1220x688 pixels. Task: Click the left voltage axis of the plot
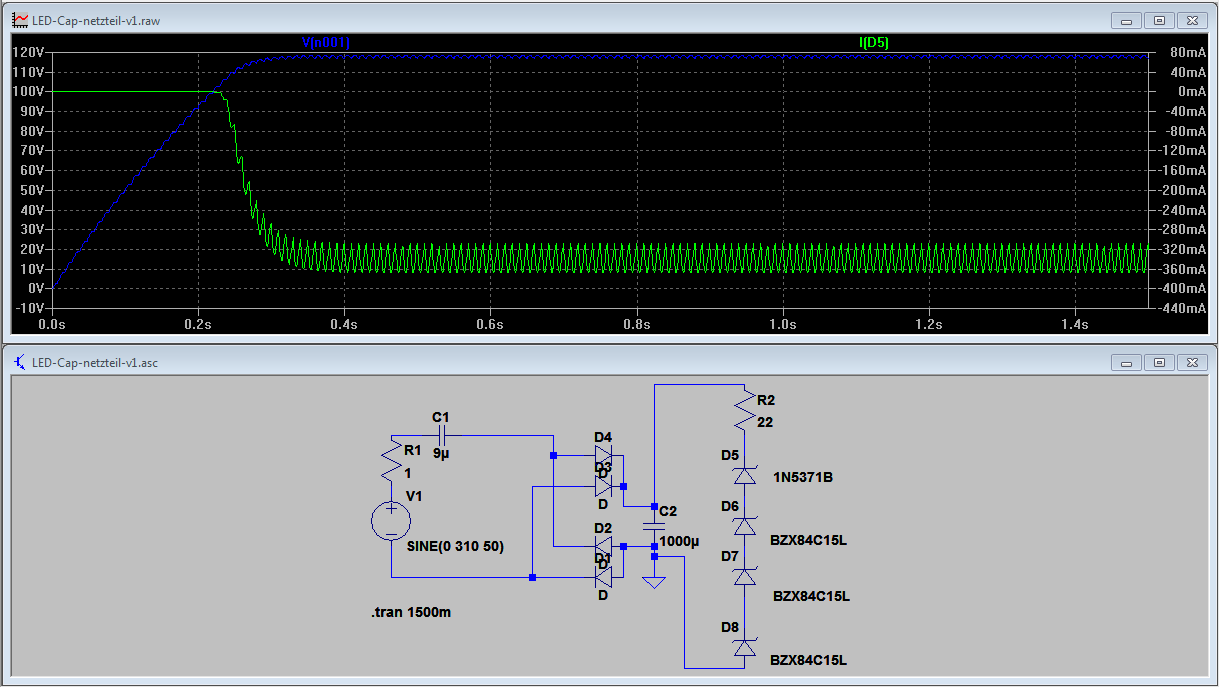[x=28, y=180]
